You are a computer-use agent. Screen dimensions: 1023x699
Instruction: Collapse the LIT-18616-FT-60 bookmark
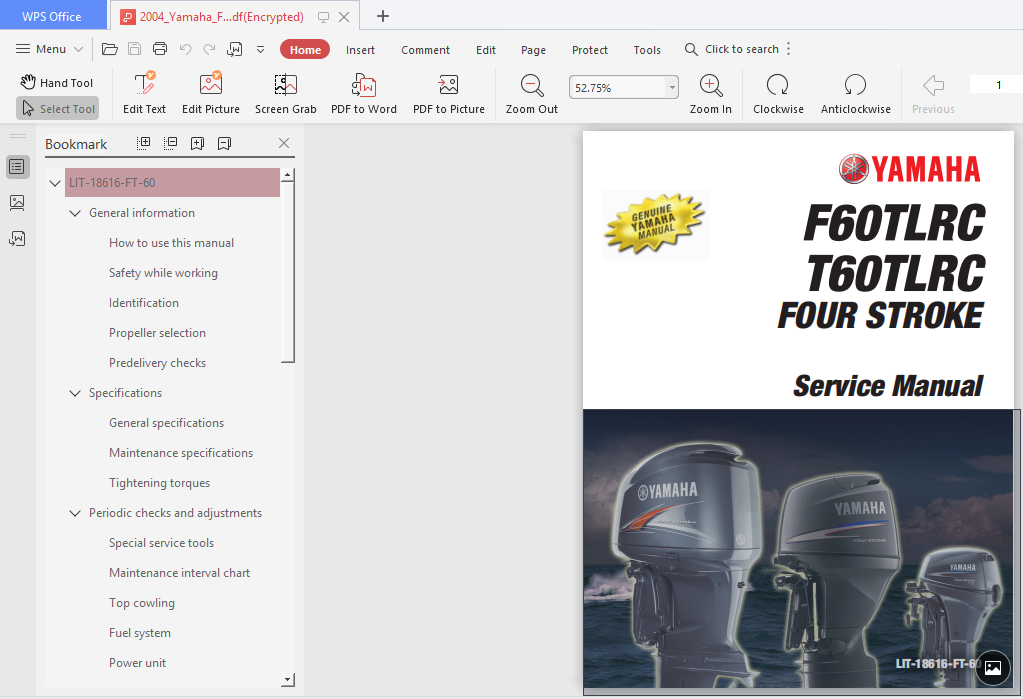coord(55,183)
